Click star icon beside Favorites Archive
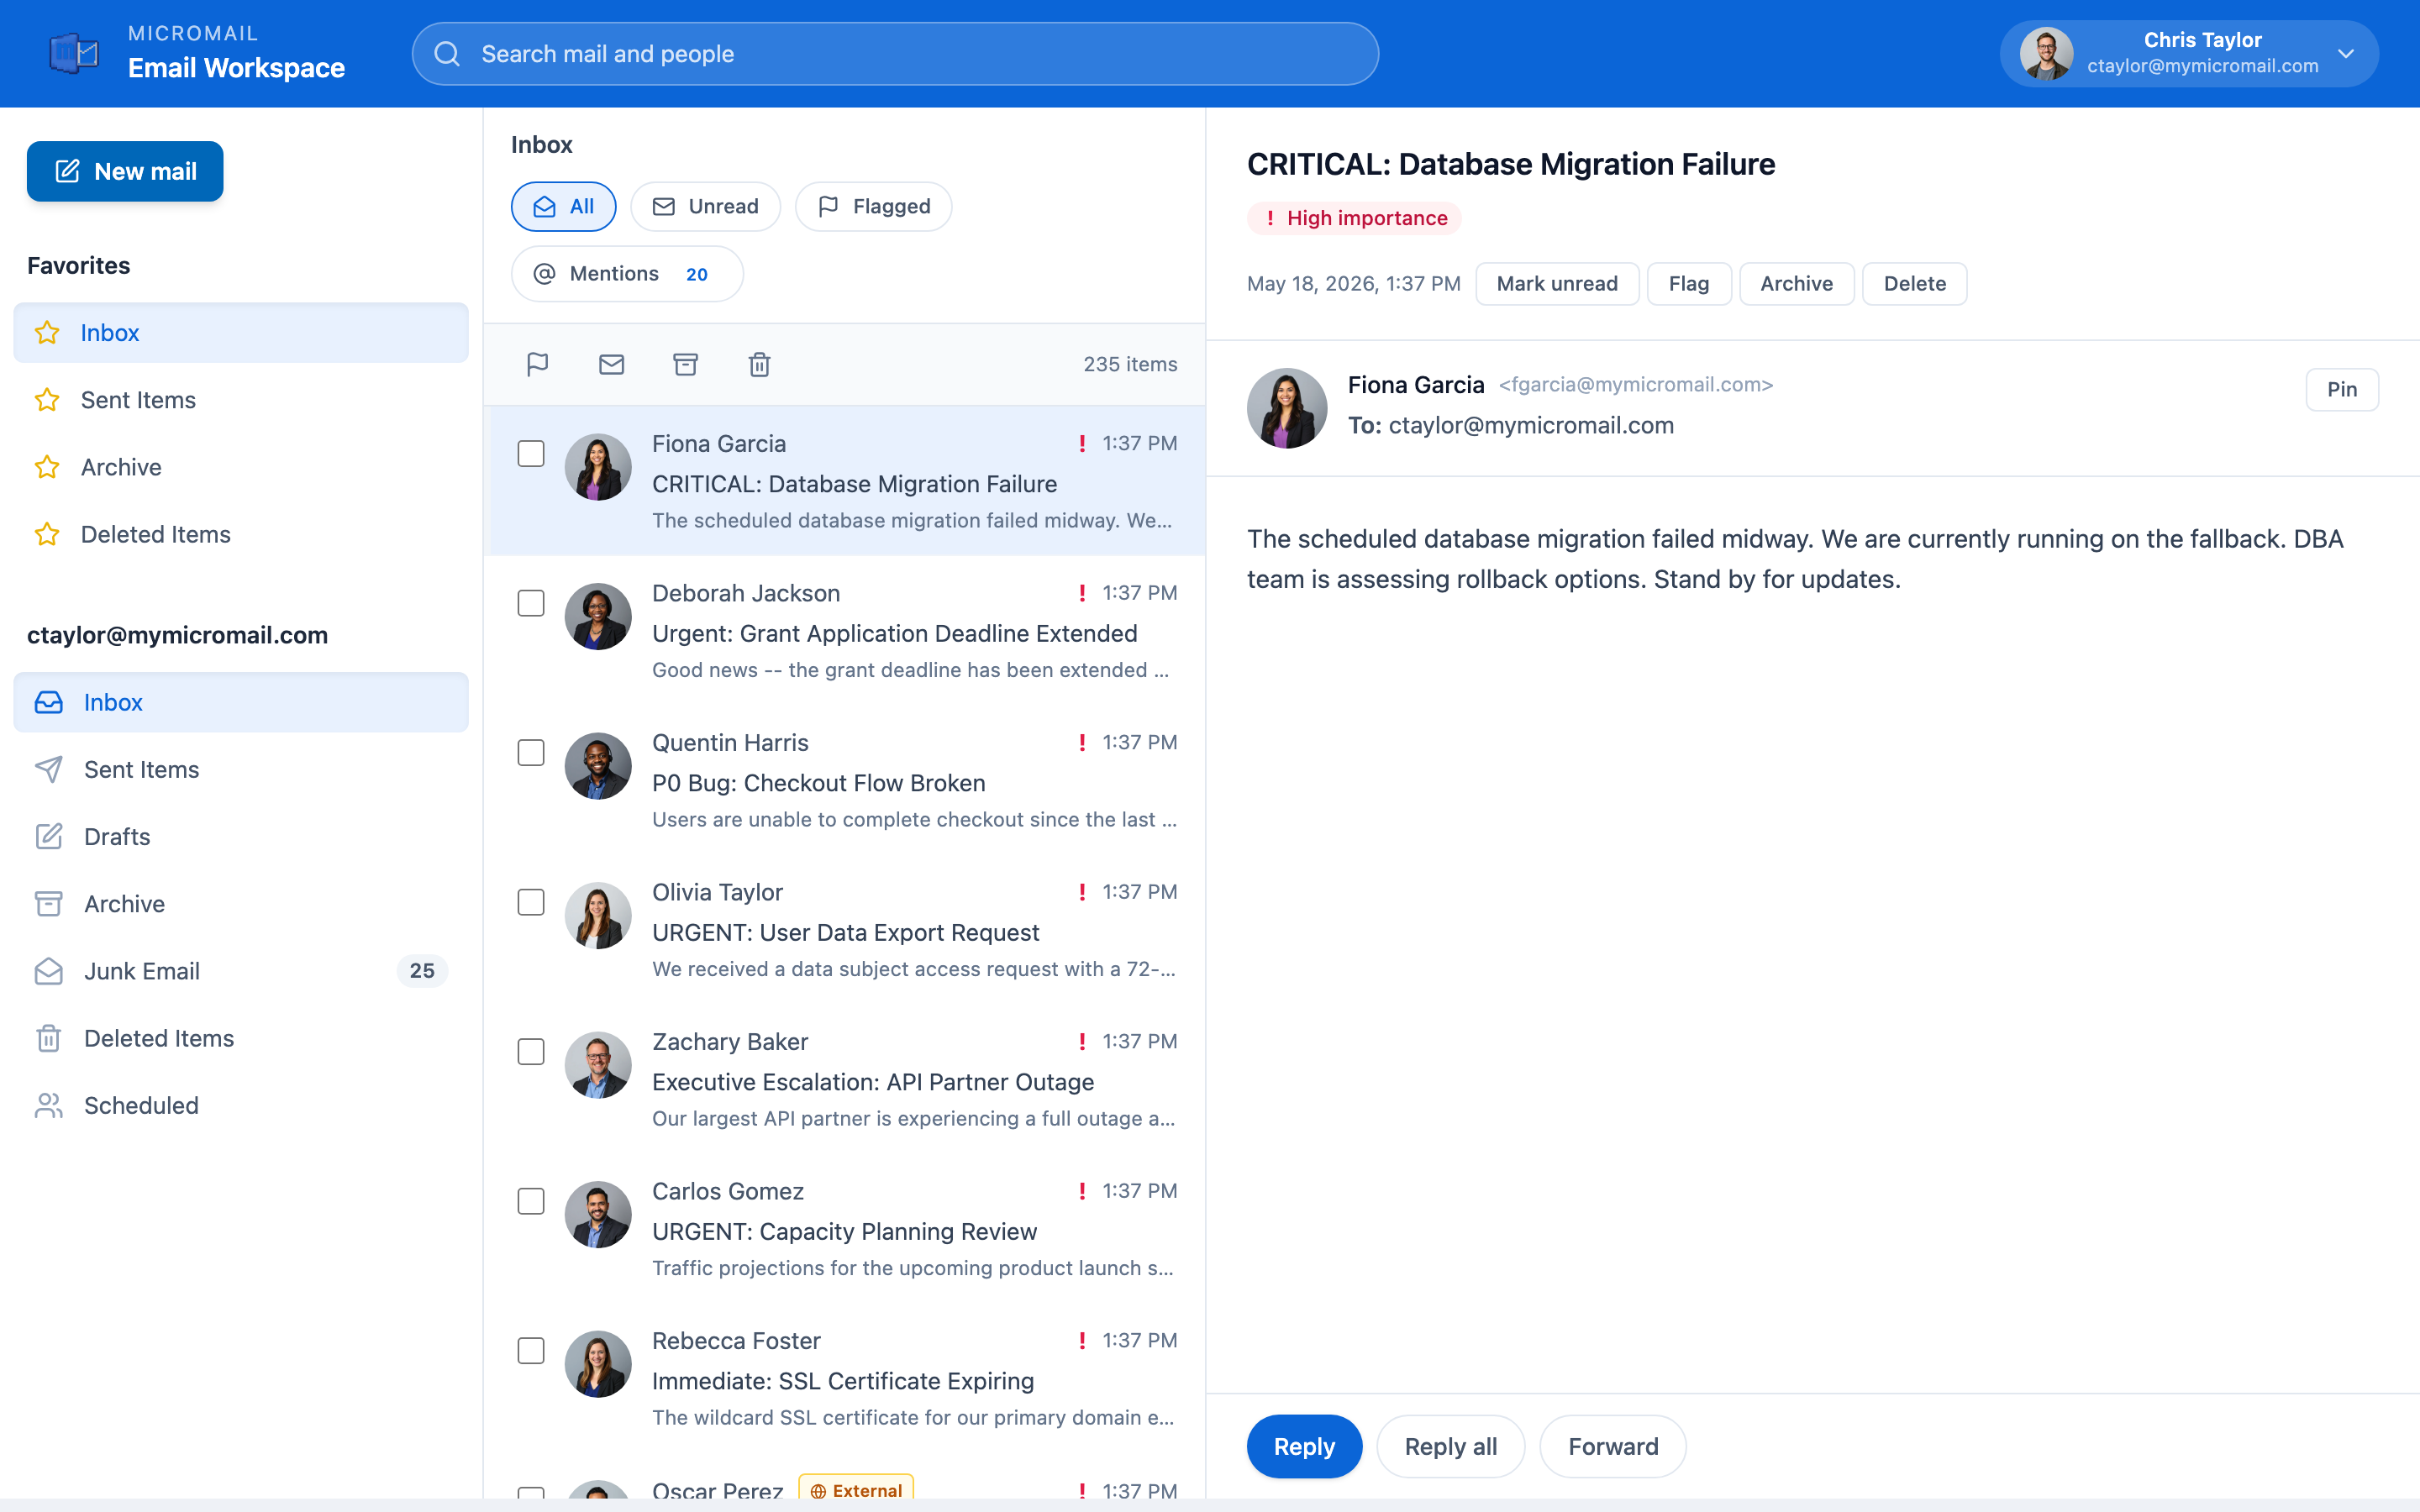The width and height of the screenshot is (2420, 1512). (47, 467)
